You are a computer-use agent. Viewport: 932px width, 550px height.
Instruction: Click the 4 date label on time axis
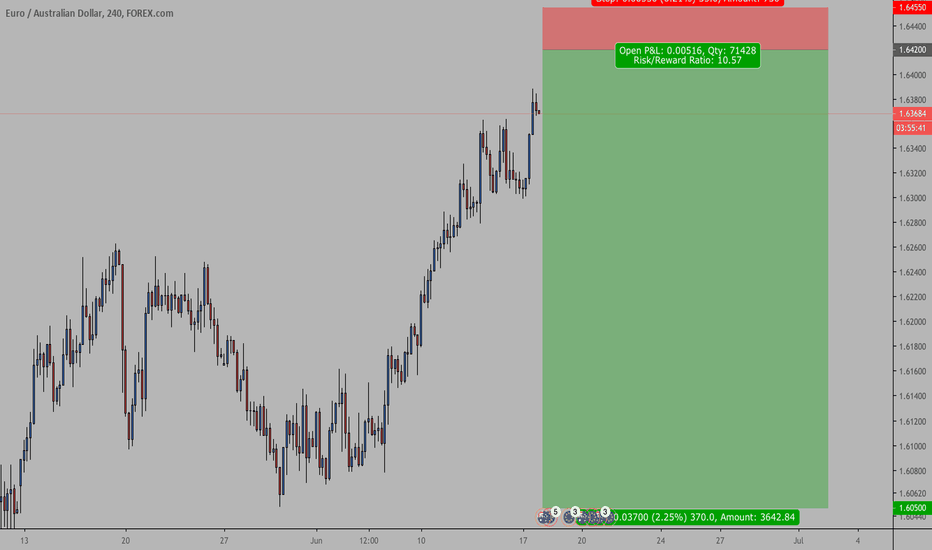click(858, 540)
